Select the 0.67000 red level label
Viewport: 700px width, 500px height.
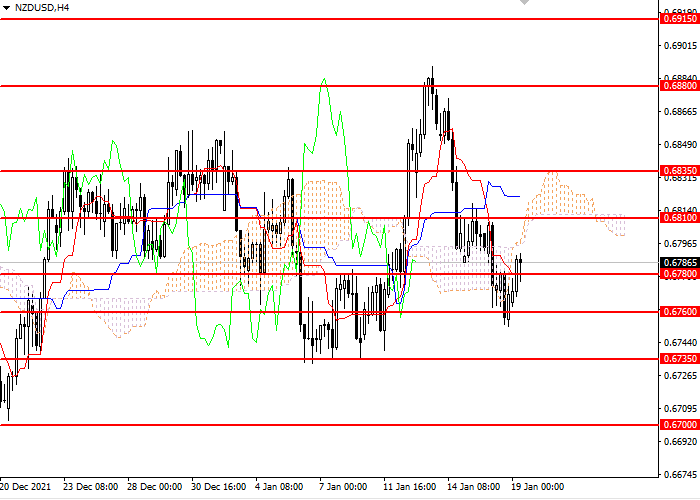pos(679,425)
